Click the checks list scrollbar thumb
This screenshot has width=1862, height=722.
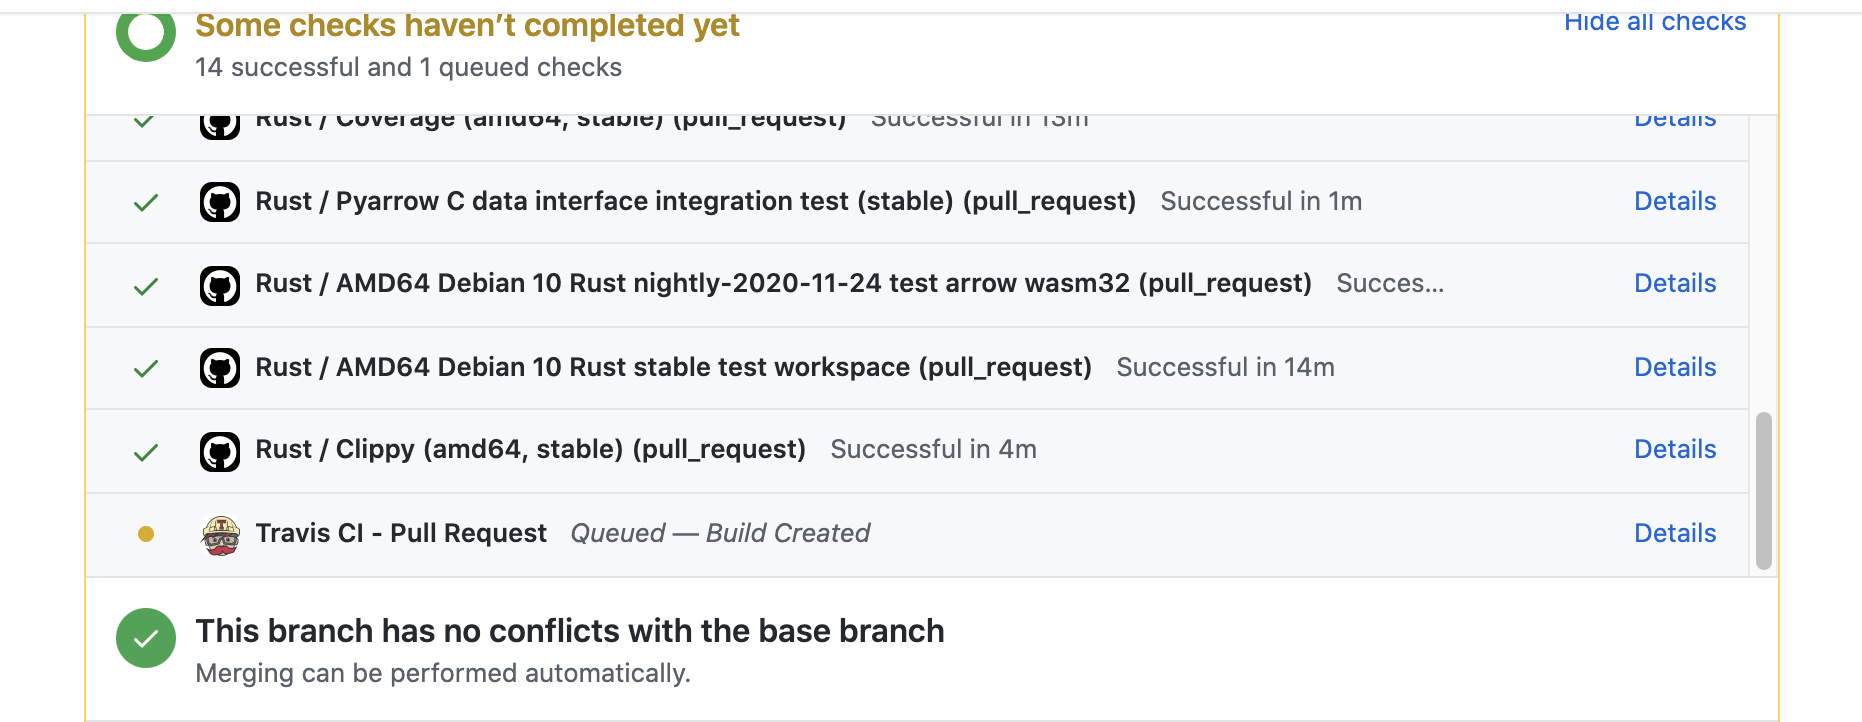(x=1763, y=490)
